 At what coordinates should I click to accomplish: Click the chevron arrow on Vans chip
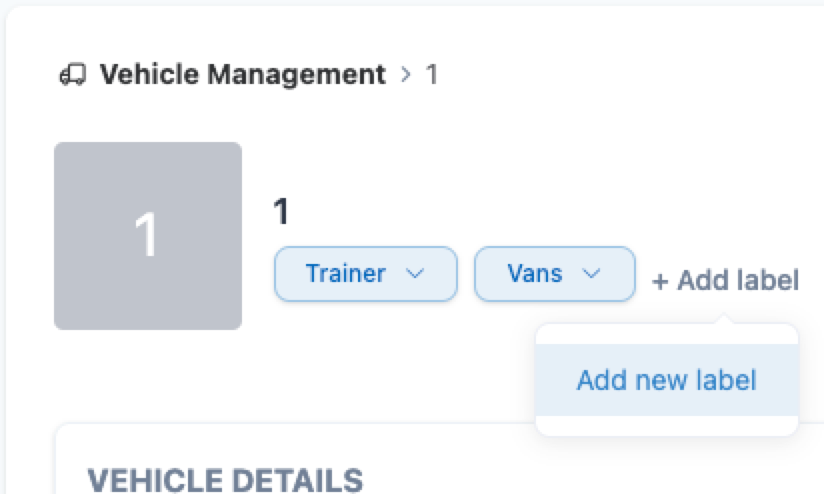[591, 273]
